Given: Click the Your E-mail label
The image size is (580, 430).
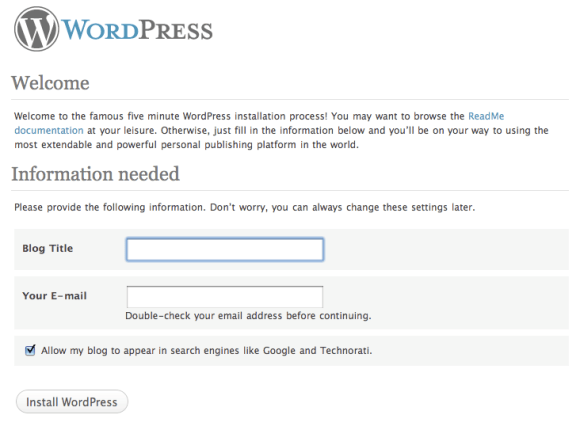Looking at the screenshot, I should point(54,296).
